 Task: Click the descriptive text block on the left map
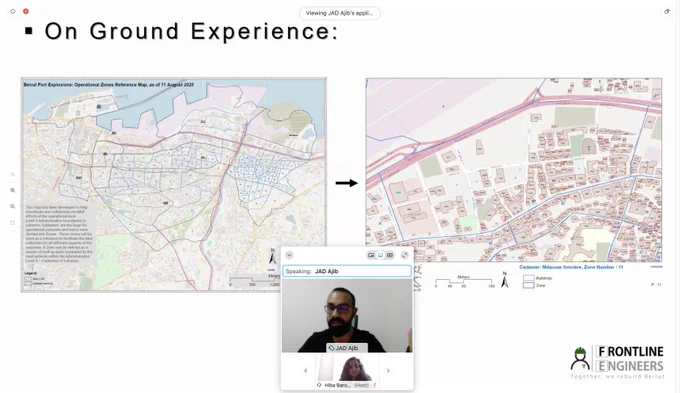(59, 234)
